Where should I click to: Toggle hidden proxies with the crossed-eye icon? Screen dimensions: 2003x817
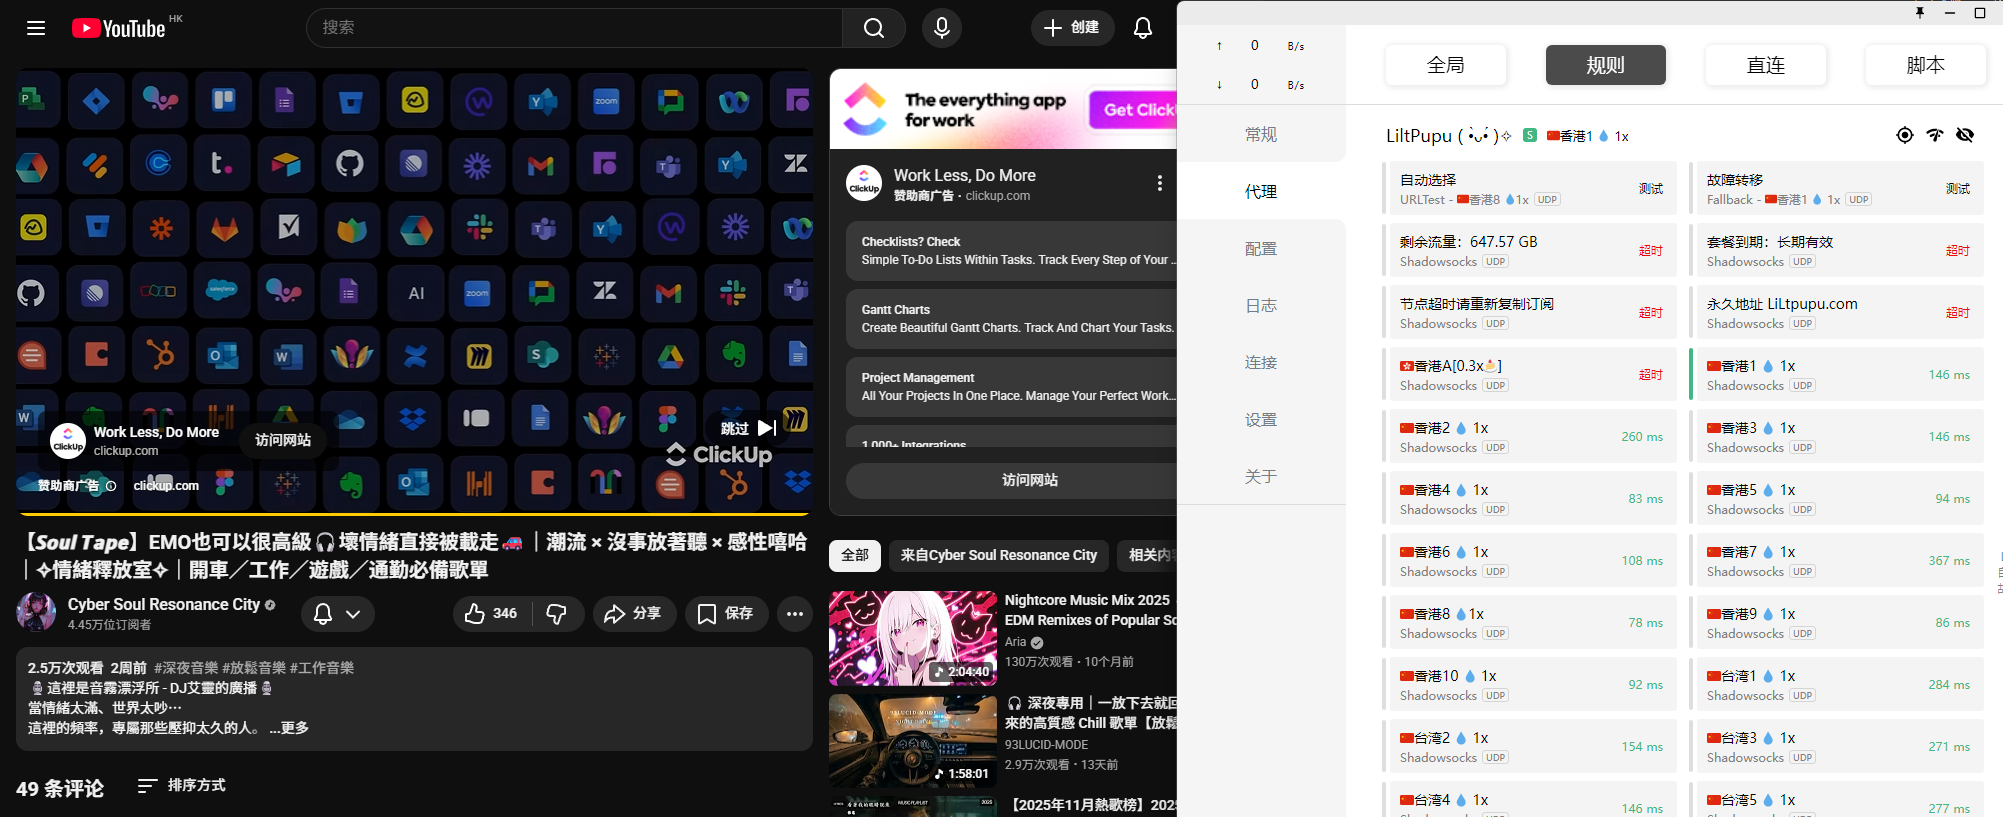pyautogui.click(x=1965, y=136)
